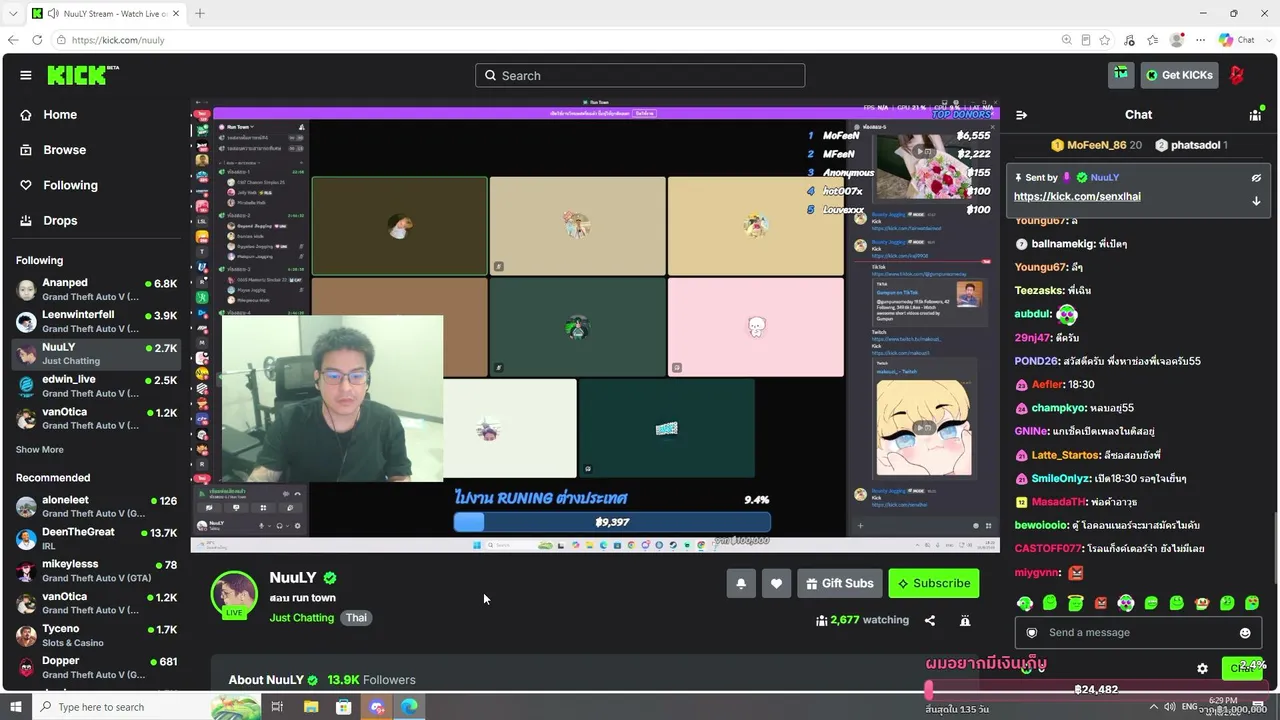Click username CASTOFF077 in chat
This screenshot has width=1280, height=720.
(x=1048, y=549)
